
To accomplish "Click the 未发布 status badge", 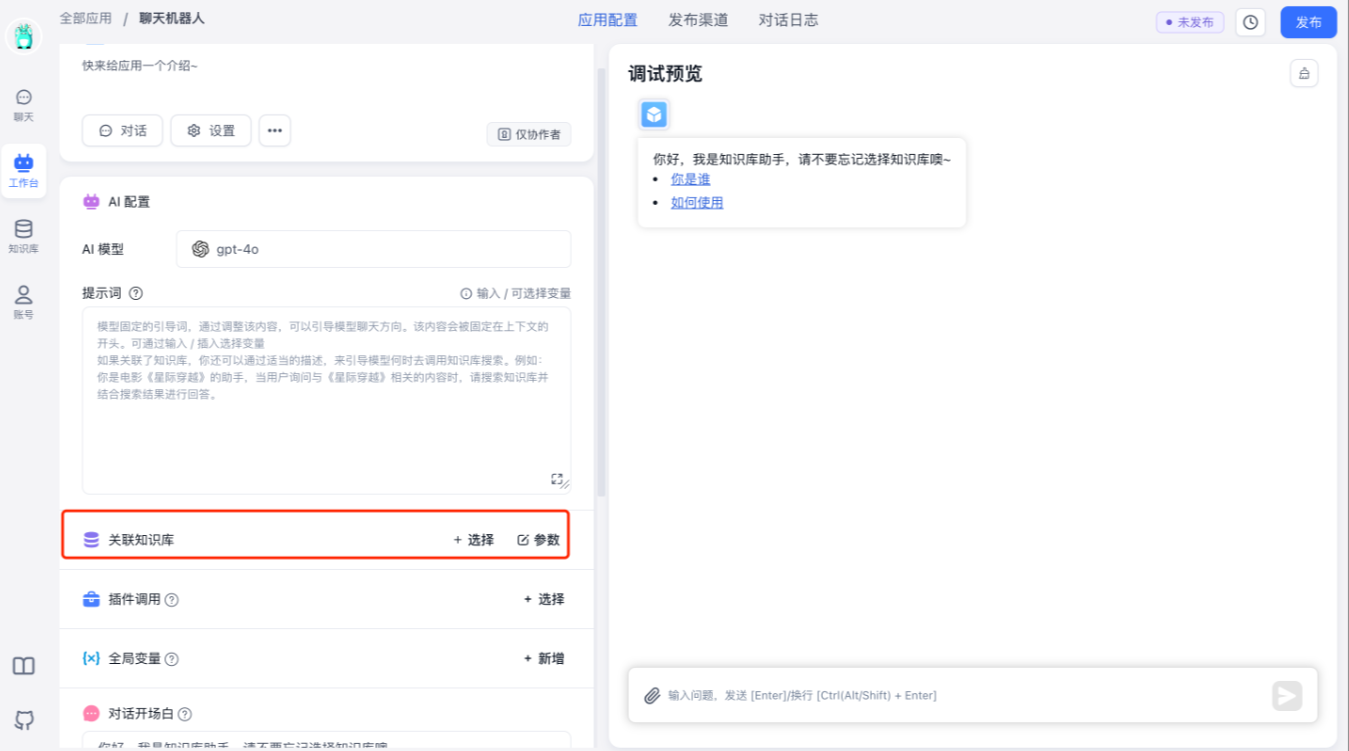I will click(1190, 22).
